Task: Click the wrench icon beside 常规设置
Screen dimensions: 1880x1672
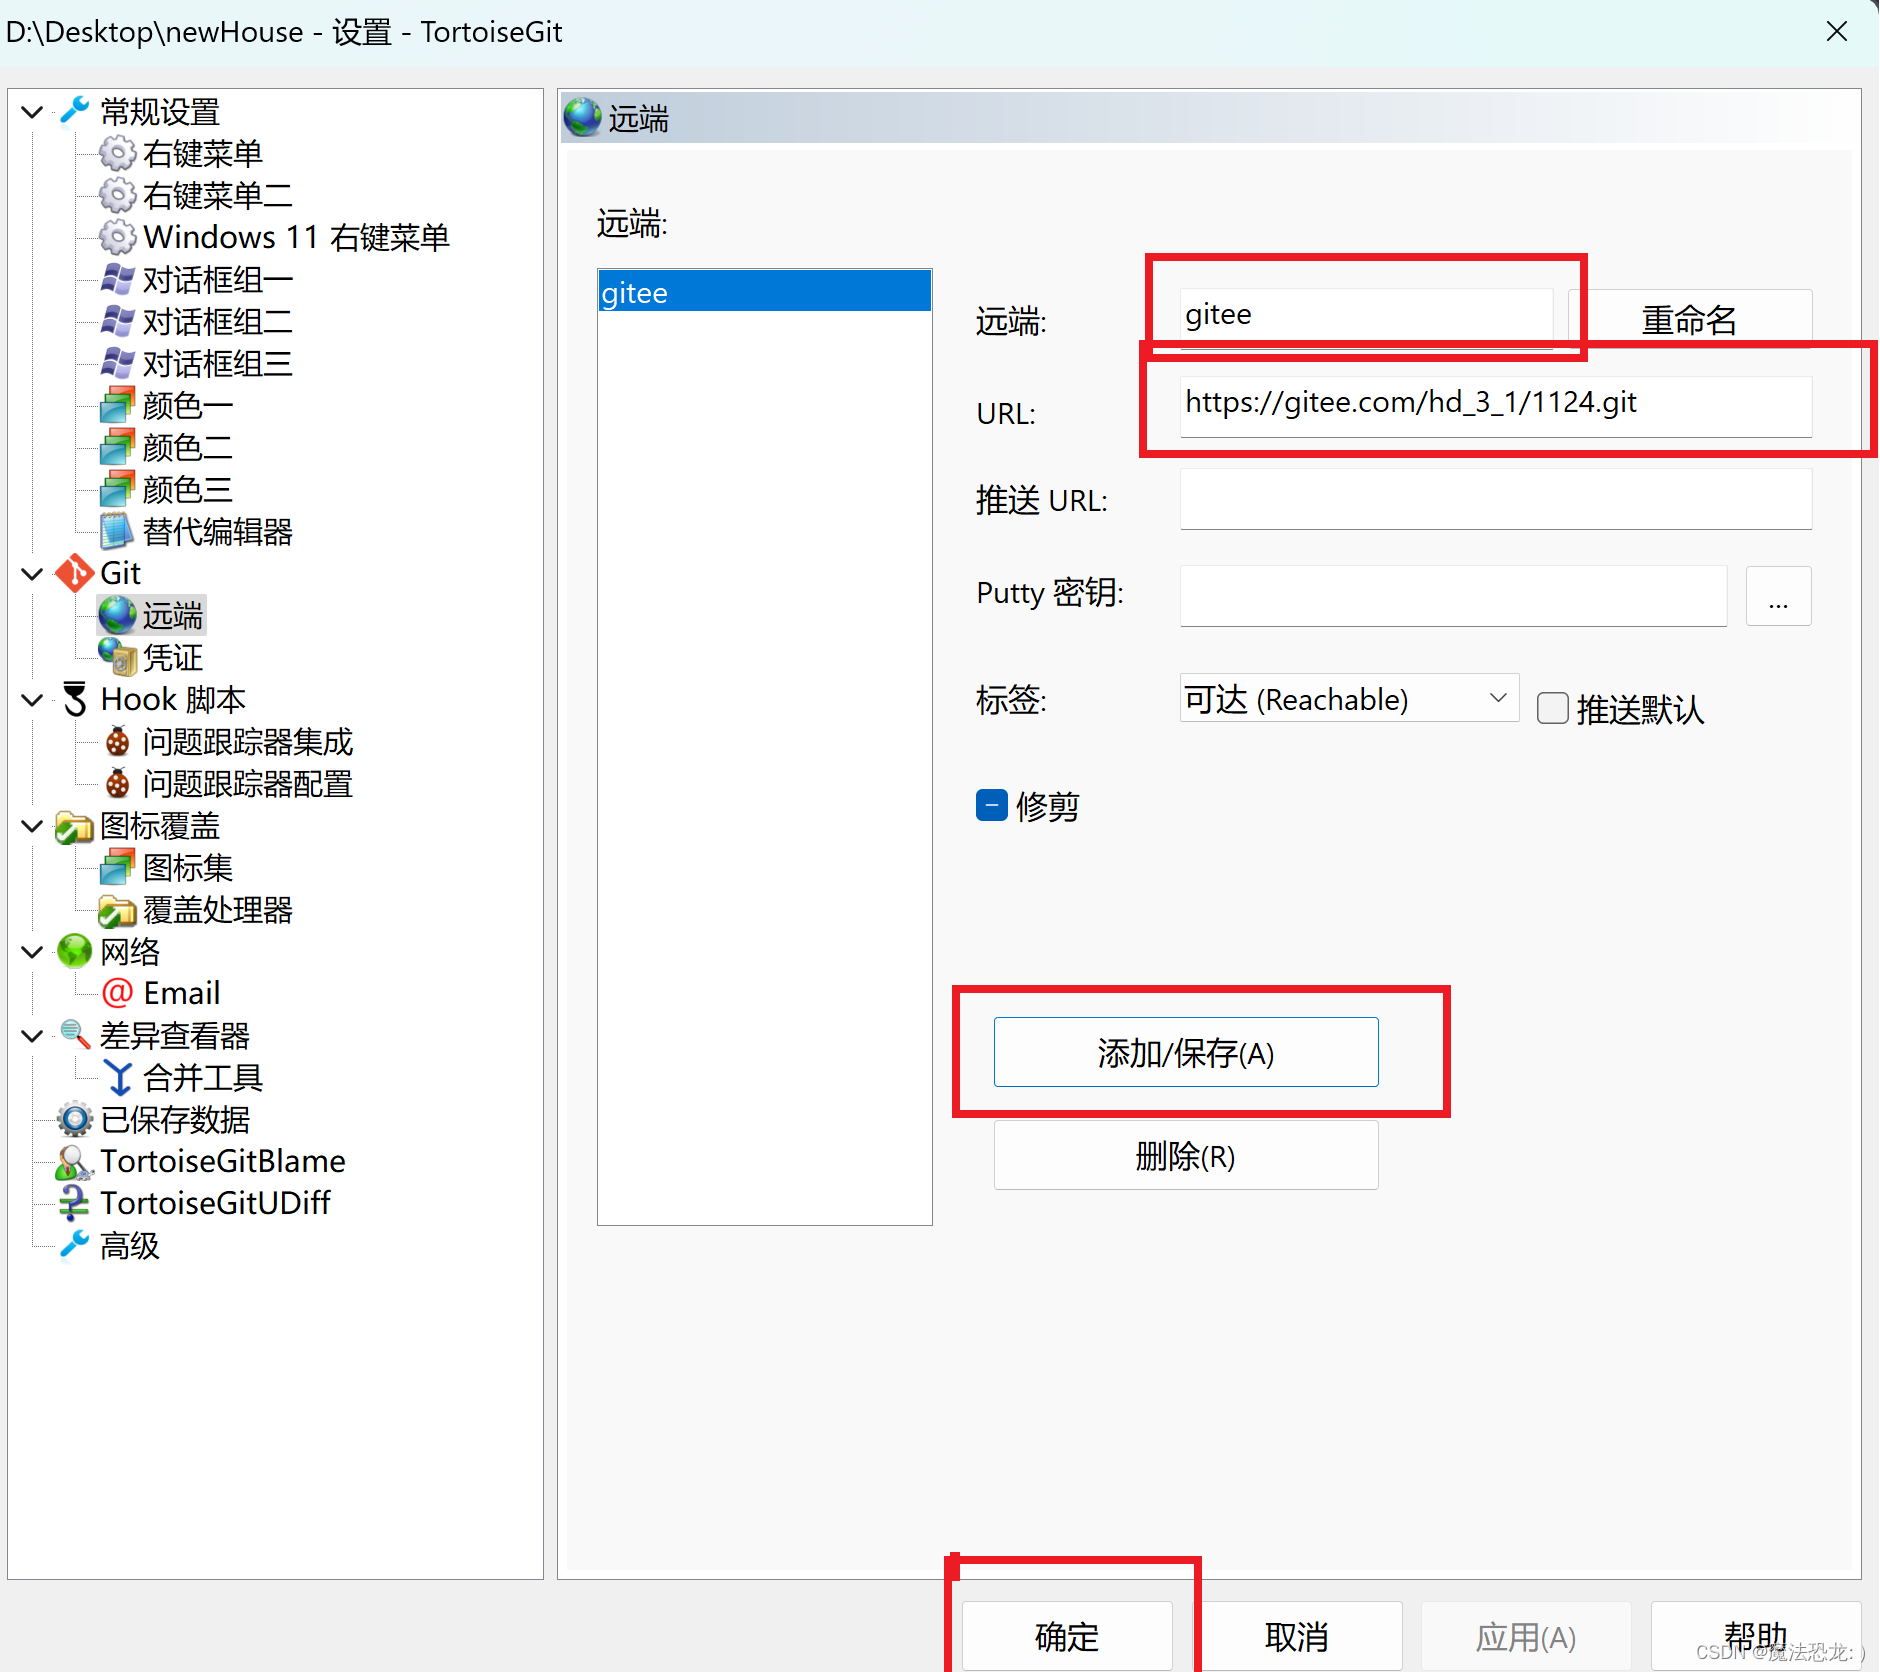Action: [x=75, y=110]
